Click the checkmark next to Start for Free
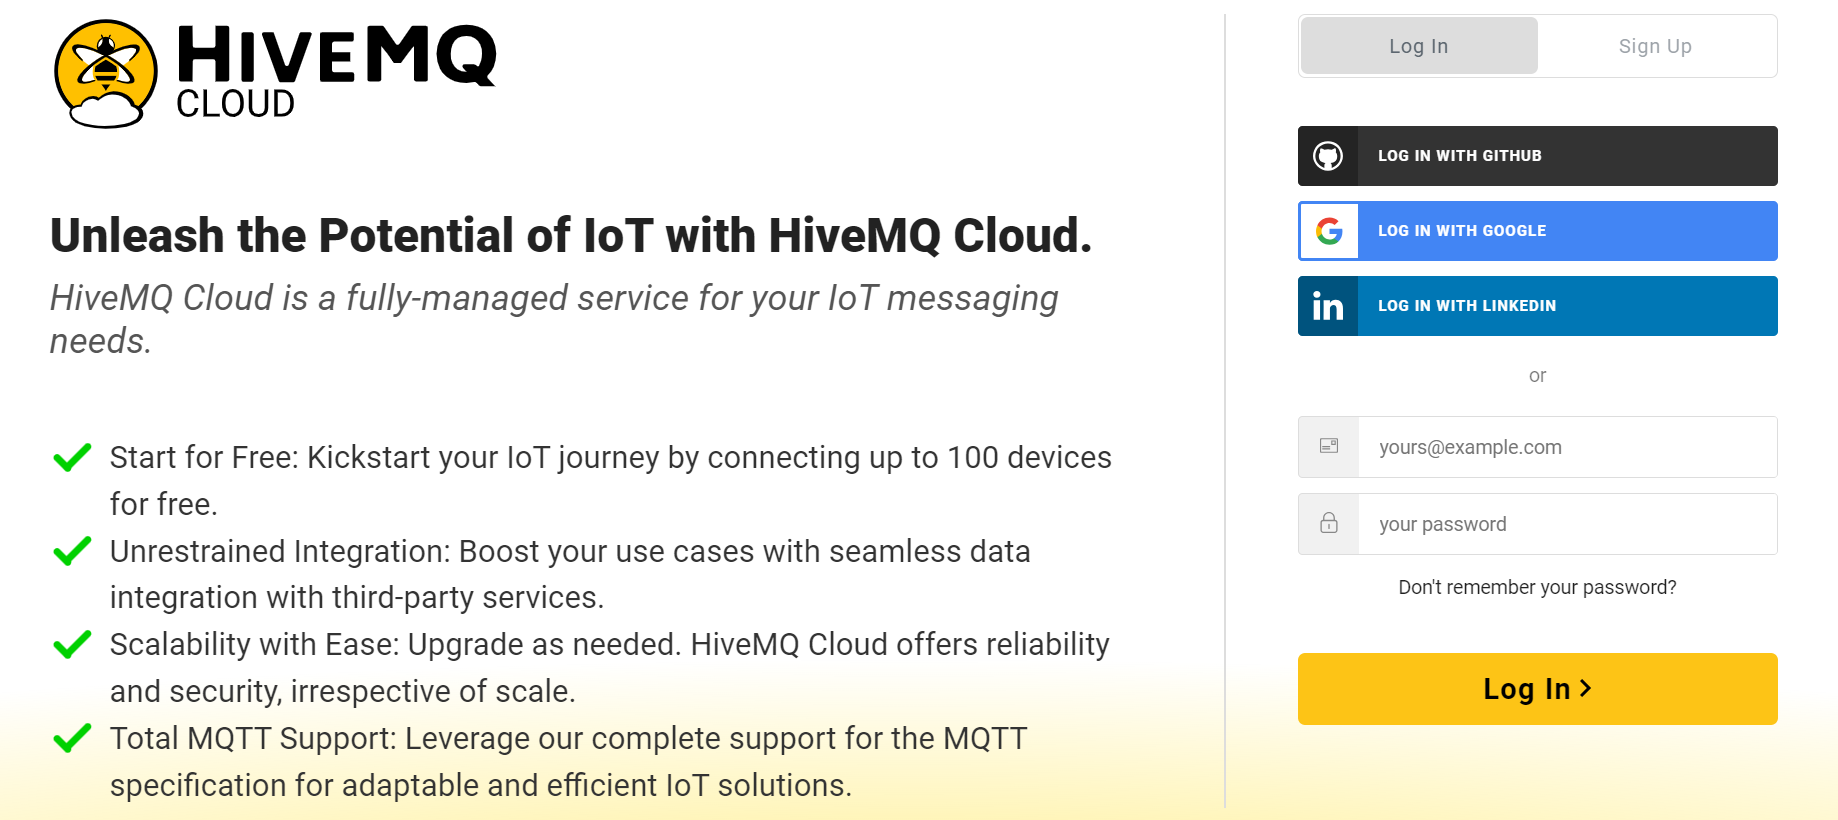Viewport: 1838px width, 820px height. (x=71, y=458)
